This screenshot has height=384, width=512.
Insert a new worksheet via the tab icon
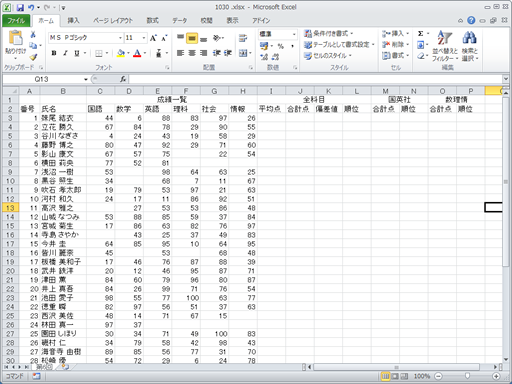pyautogui.click(x=65, y=367)
